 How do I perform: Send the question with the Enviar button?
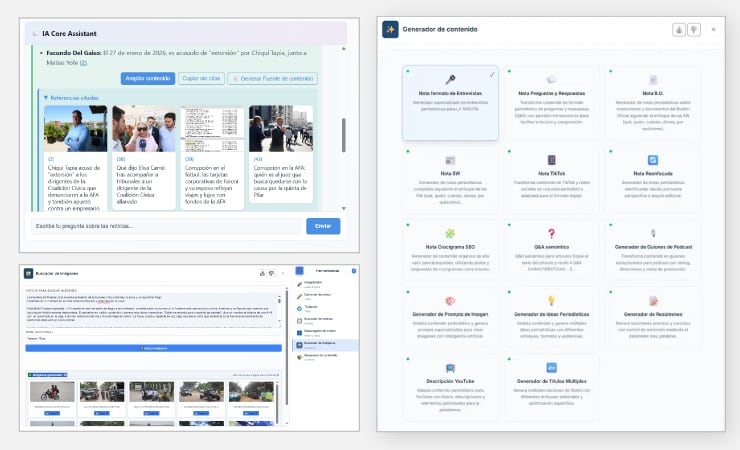tap(323, 226)
